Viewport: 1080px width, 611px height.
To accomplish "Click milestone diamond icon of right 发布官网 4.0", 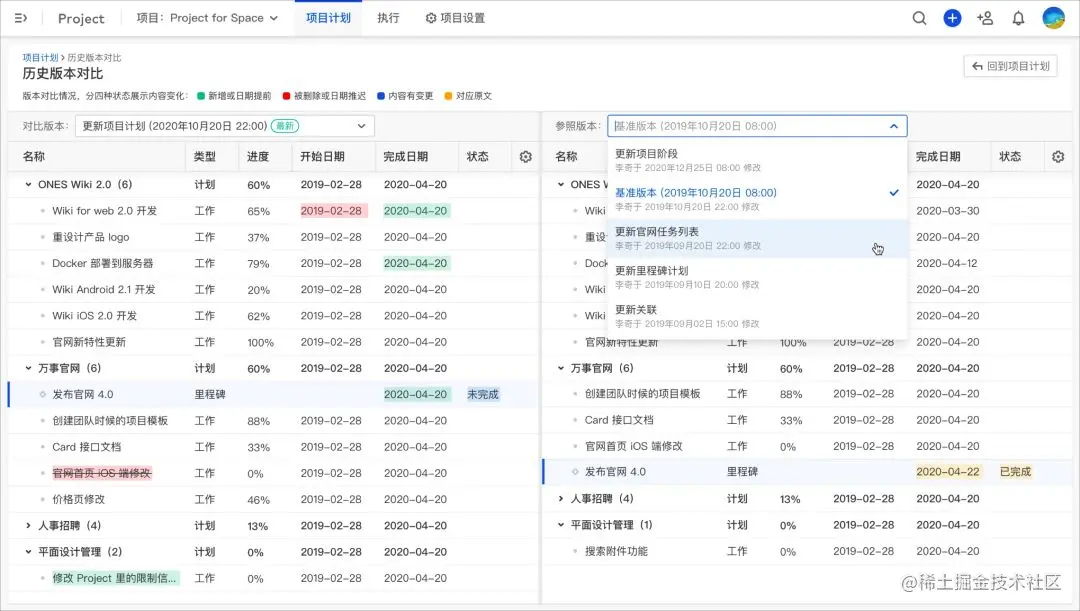I will (575, 472).
